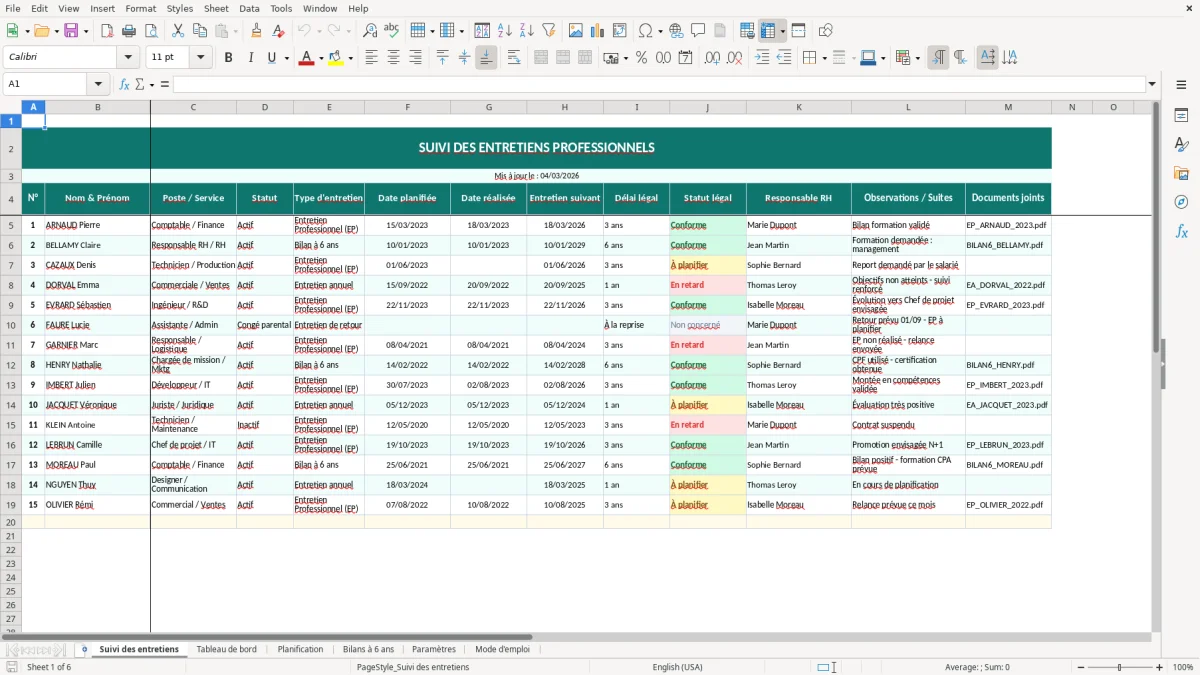Toggle left-to-right text direction

(x=938, y=58)
